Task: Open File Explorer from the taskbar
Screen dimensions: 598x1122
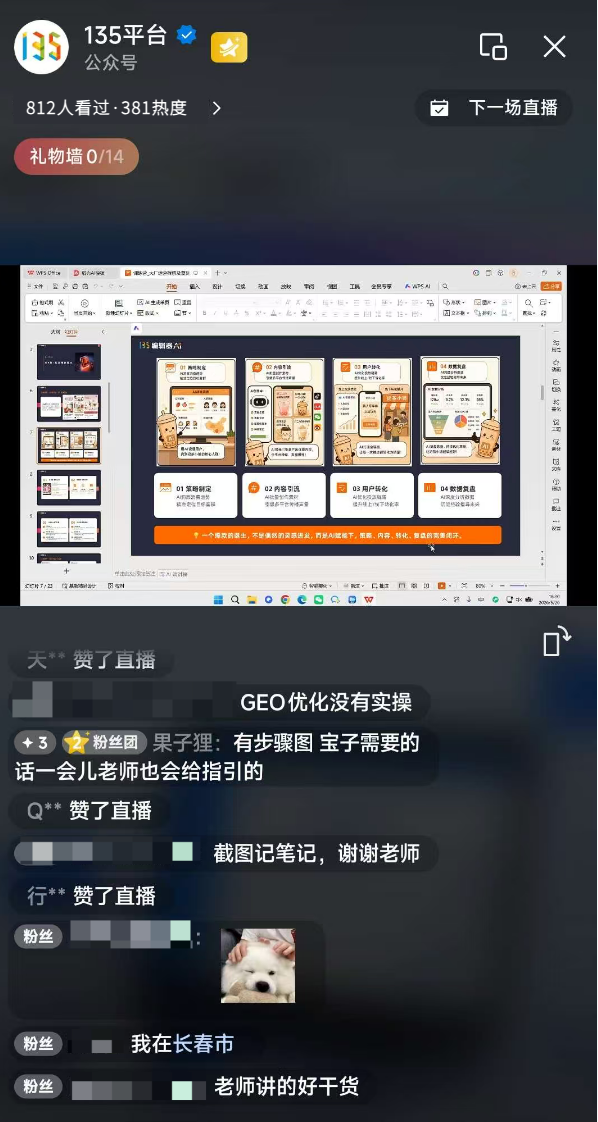Action: 252,599
